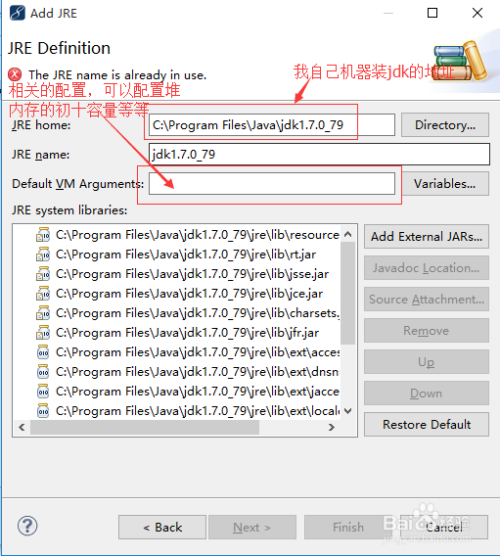Click the red error icon in header

[x=15, y=74]
